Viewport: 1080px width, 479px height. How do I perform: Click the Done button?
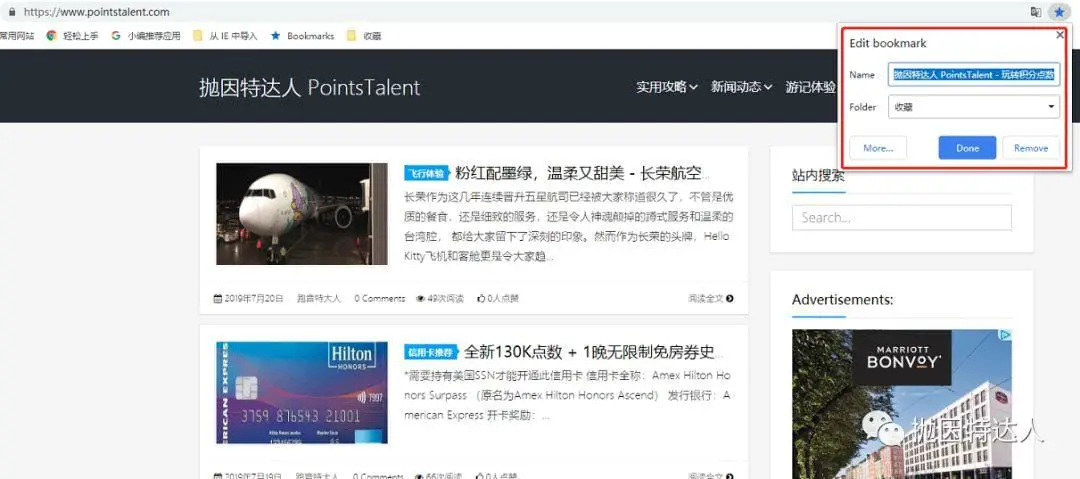[x=967, y=147]
